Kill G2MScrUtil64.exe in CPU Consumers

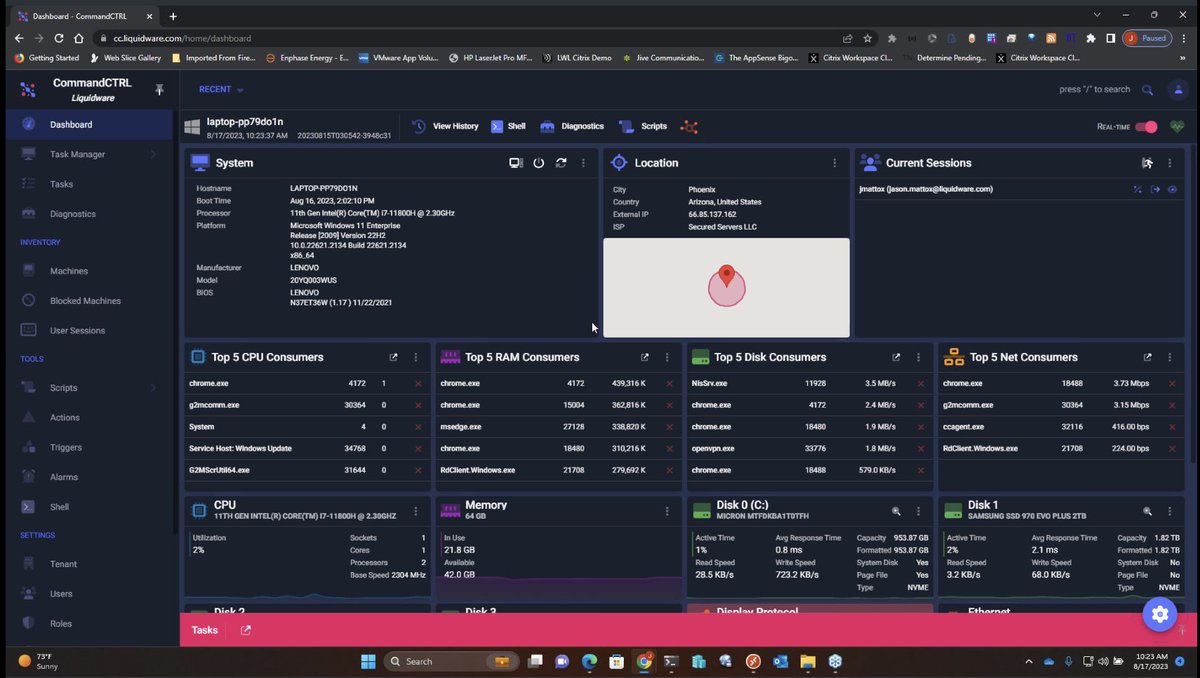[x=418, y=470]
